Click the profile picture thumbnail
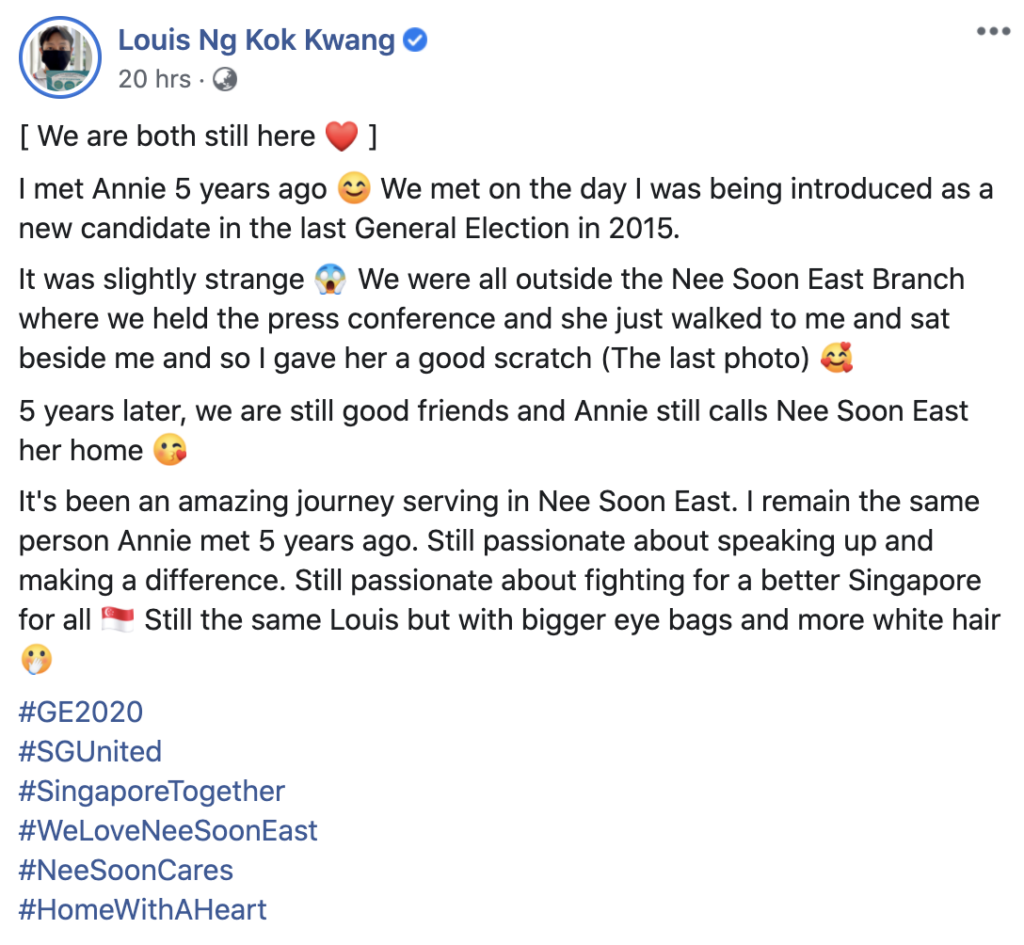The width and height of the screenshot is (1024, 945). [59, 57]
